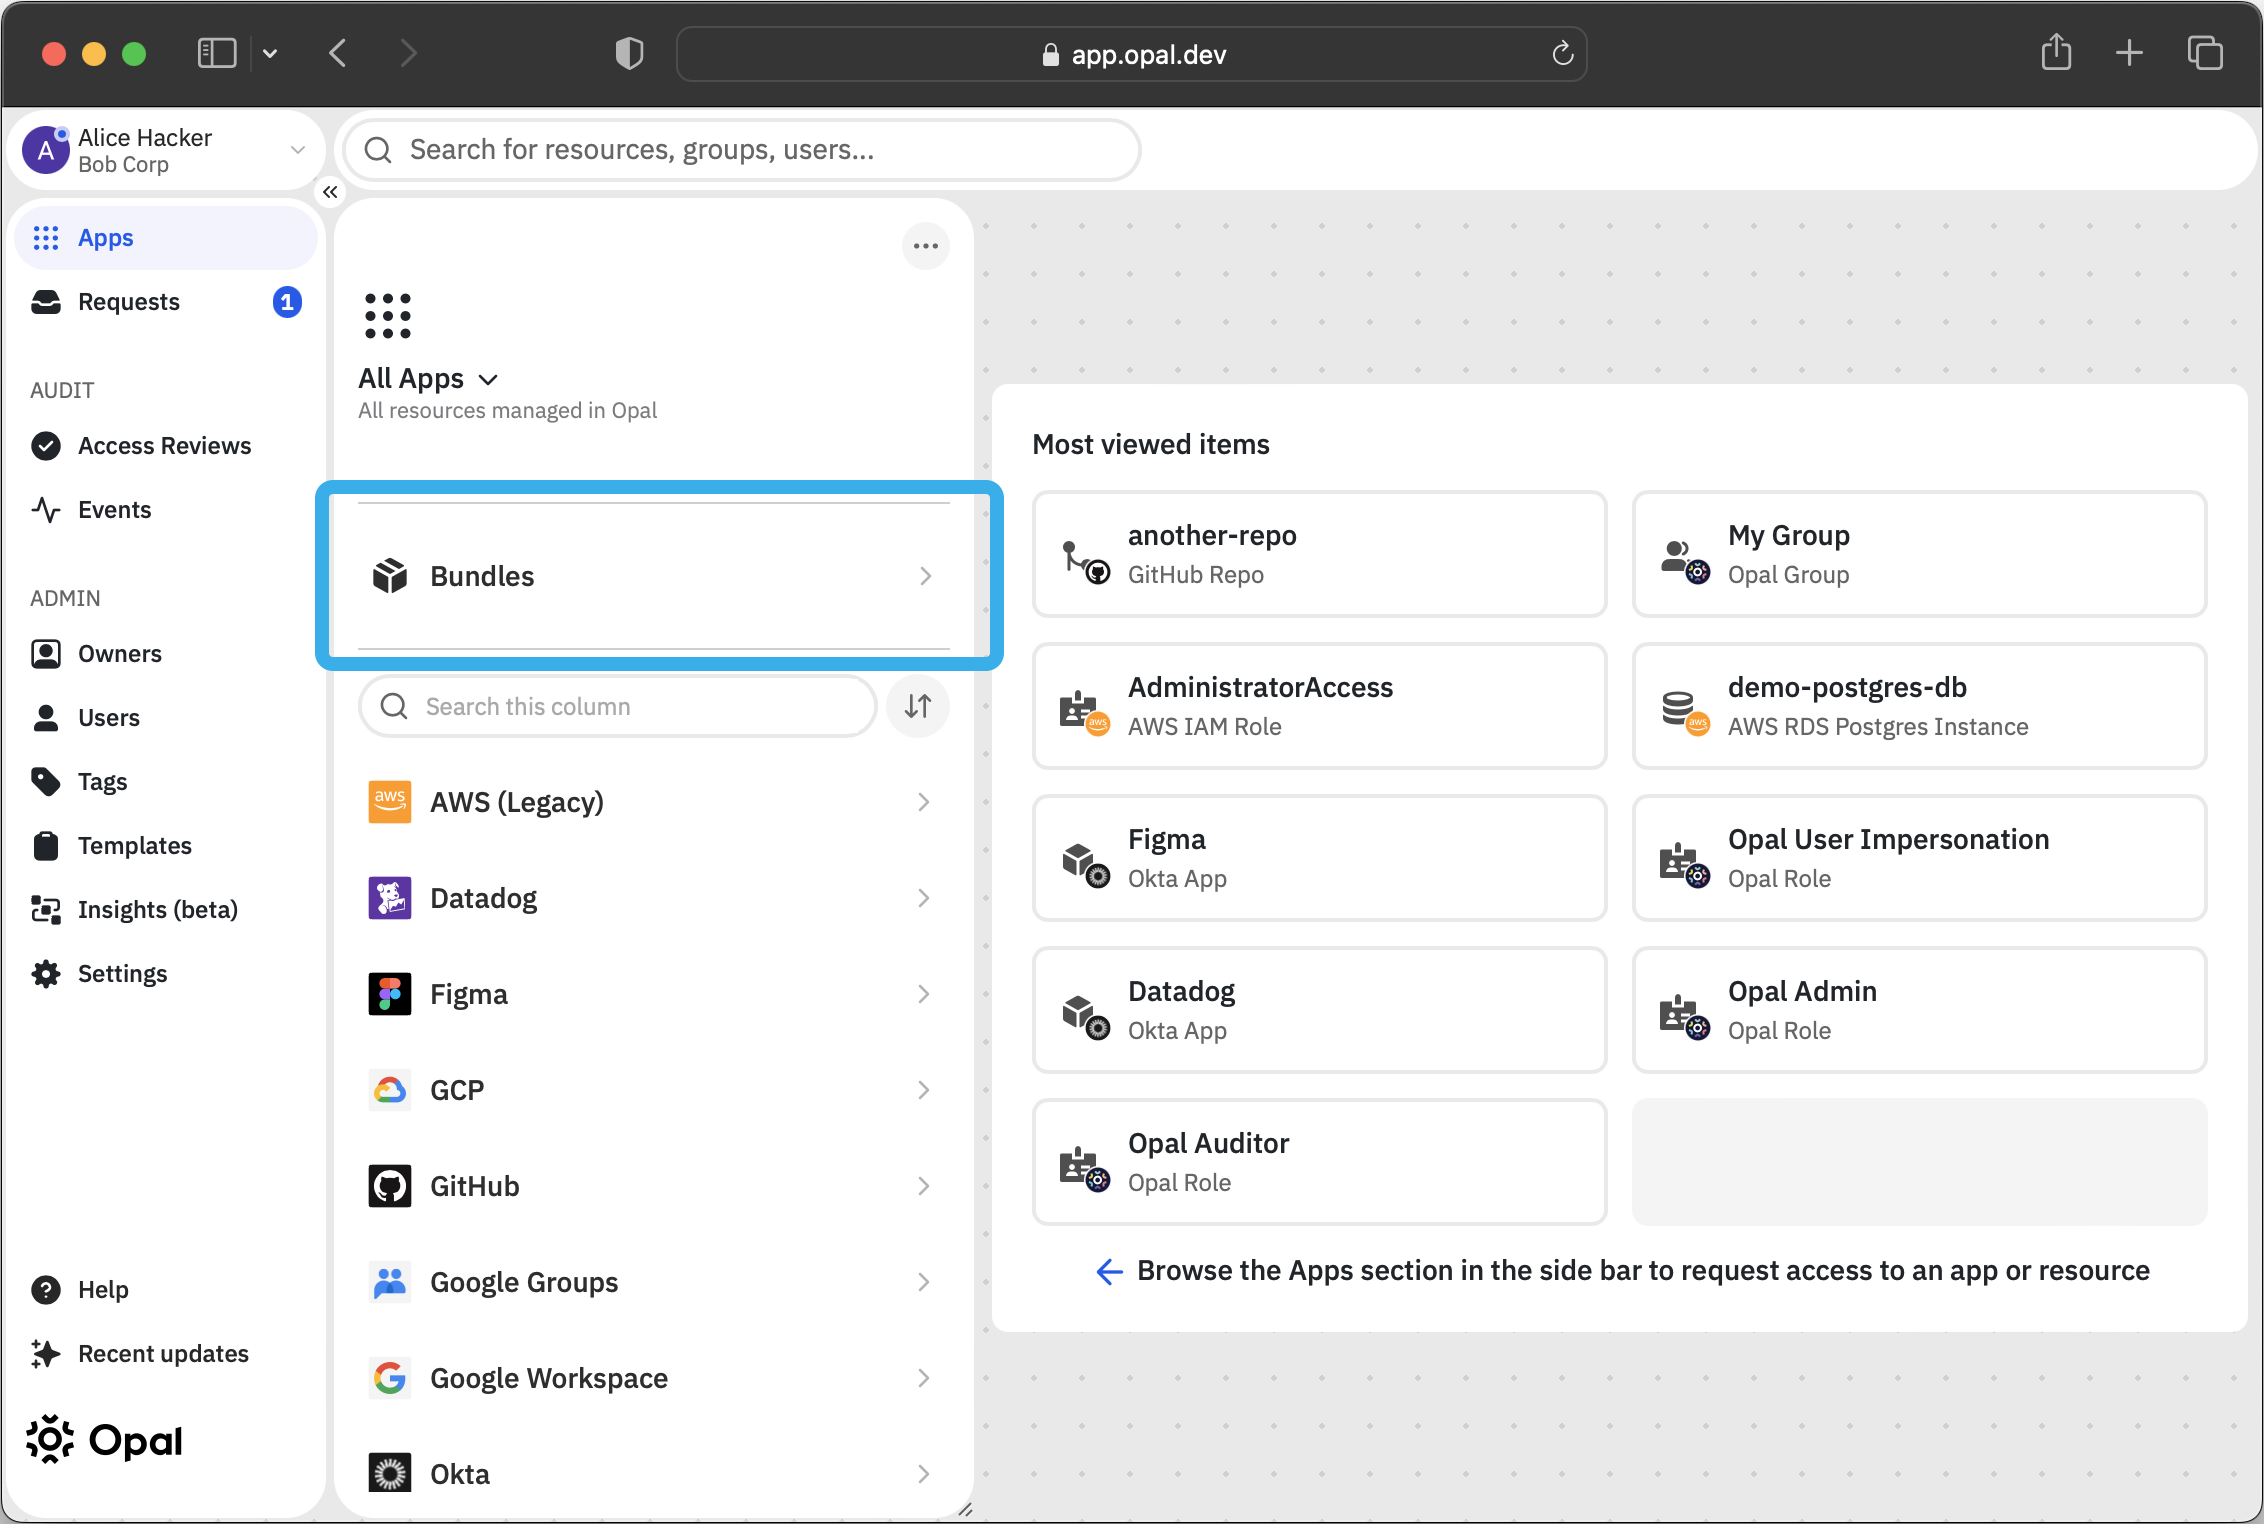
Task: Click the Search this column field
Action: pos(618,706)
